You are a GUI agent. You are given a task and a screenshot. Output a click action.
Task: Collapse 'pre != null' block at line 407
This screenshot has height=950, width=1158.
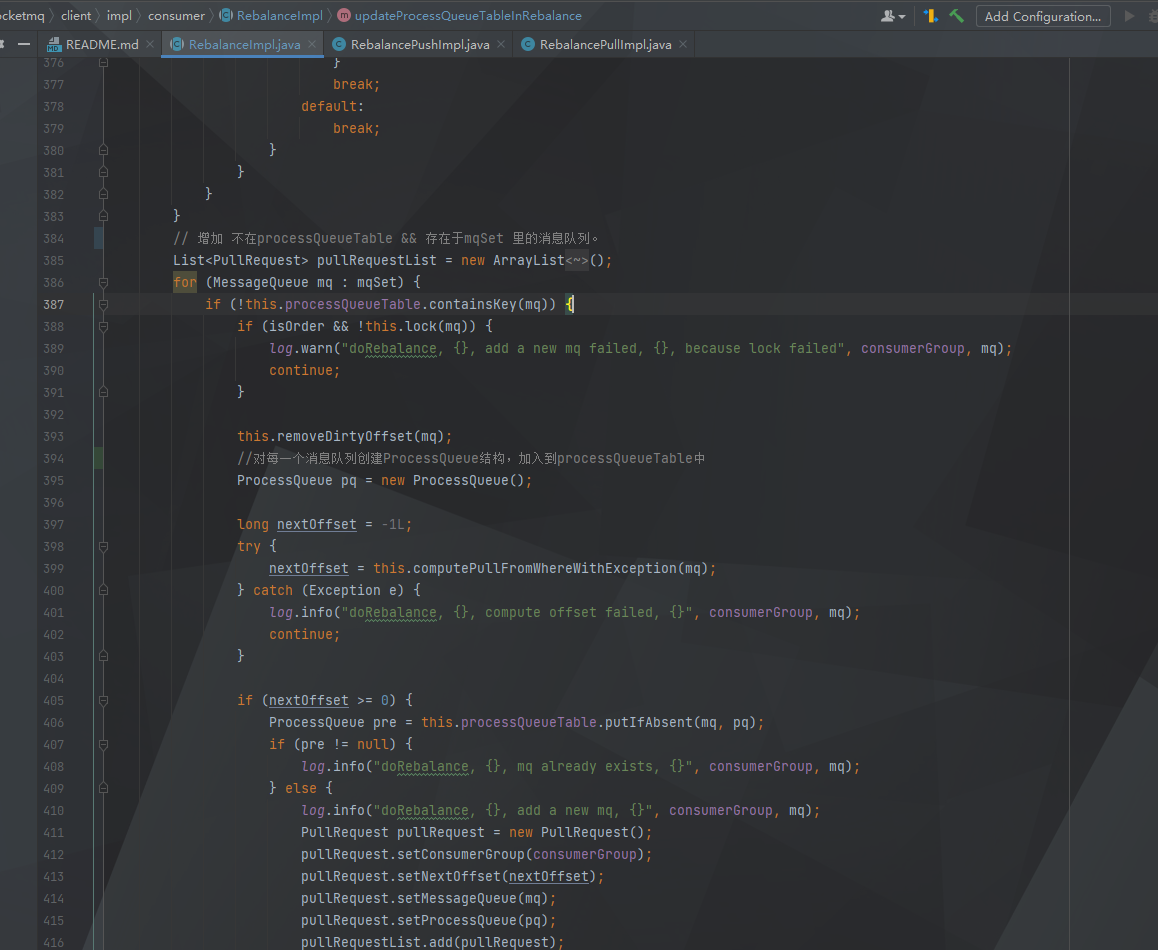pos(103,745)
